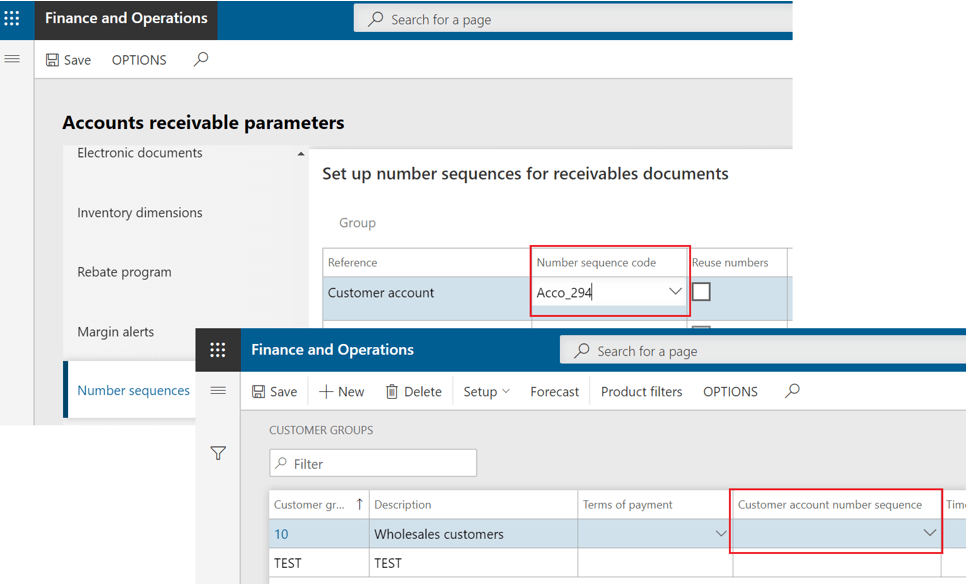Open app launcher waffle in Customer groups window
968x584 pixels.
coord(218,350)
